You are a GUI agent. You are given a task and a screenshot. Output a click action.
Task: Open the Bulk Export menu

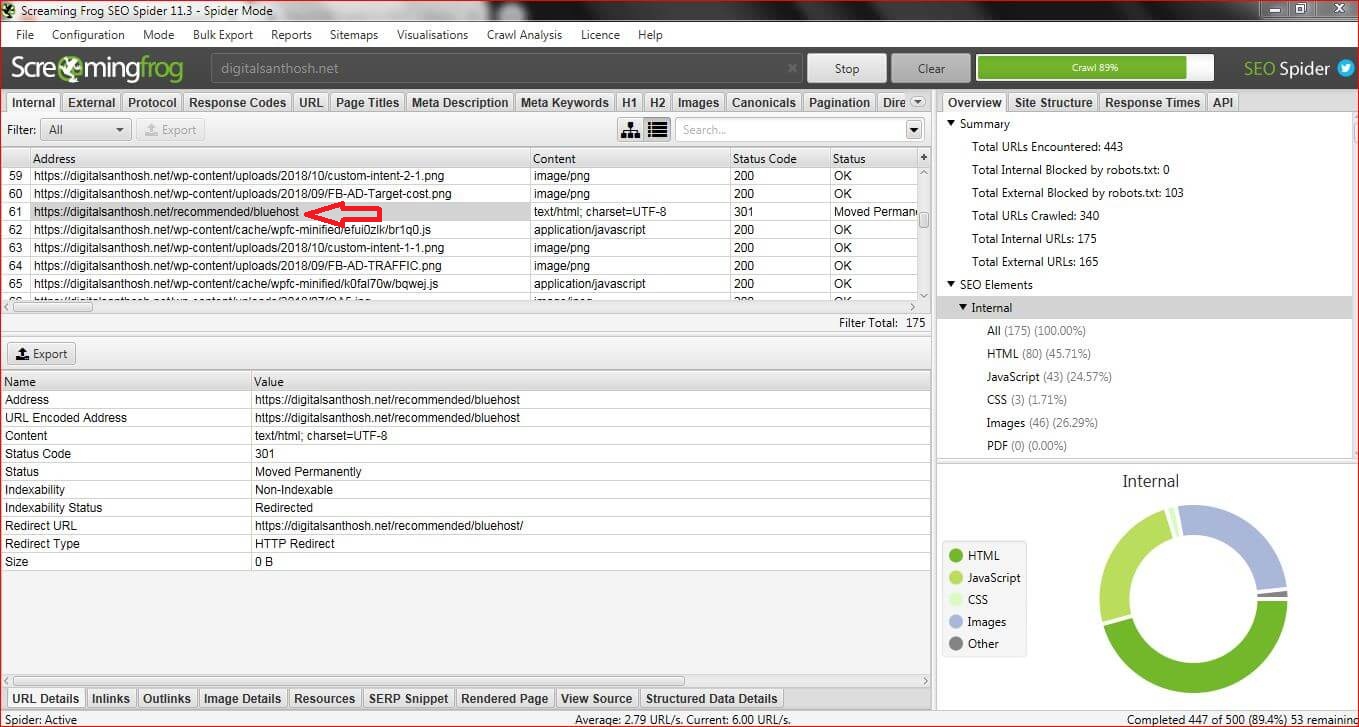tap(223, 35)
